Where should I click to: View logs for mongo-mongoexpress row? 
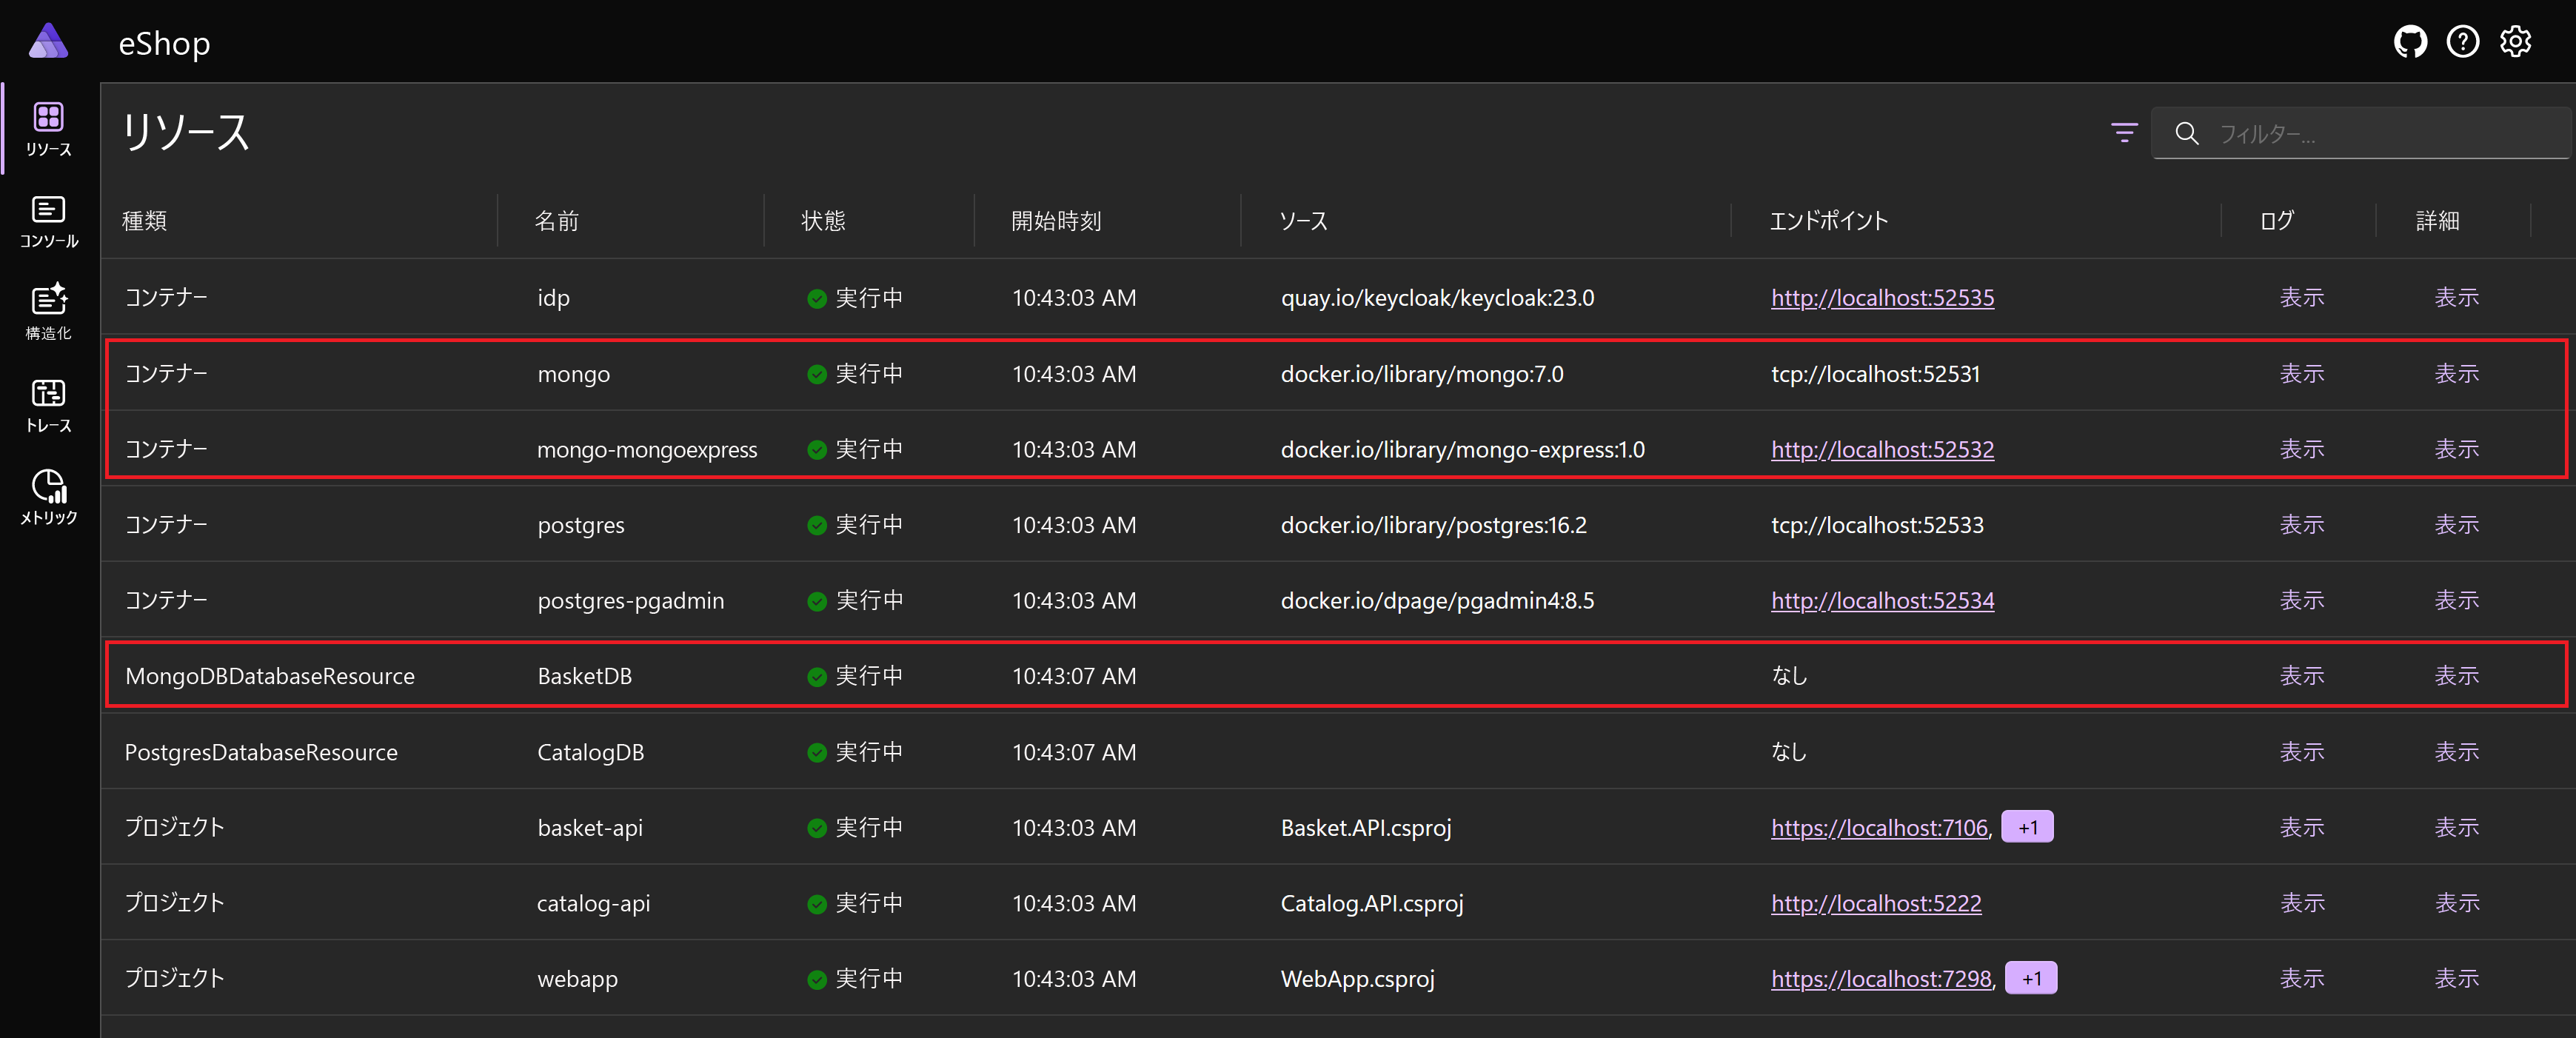pyautogui.click(x=2301, y=450)
